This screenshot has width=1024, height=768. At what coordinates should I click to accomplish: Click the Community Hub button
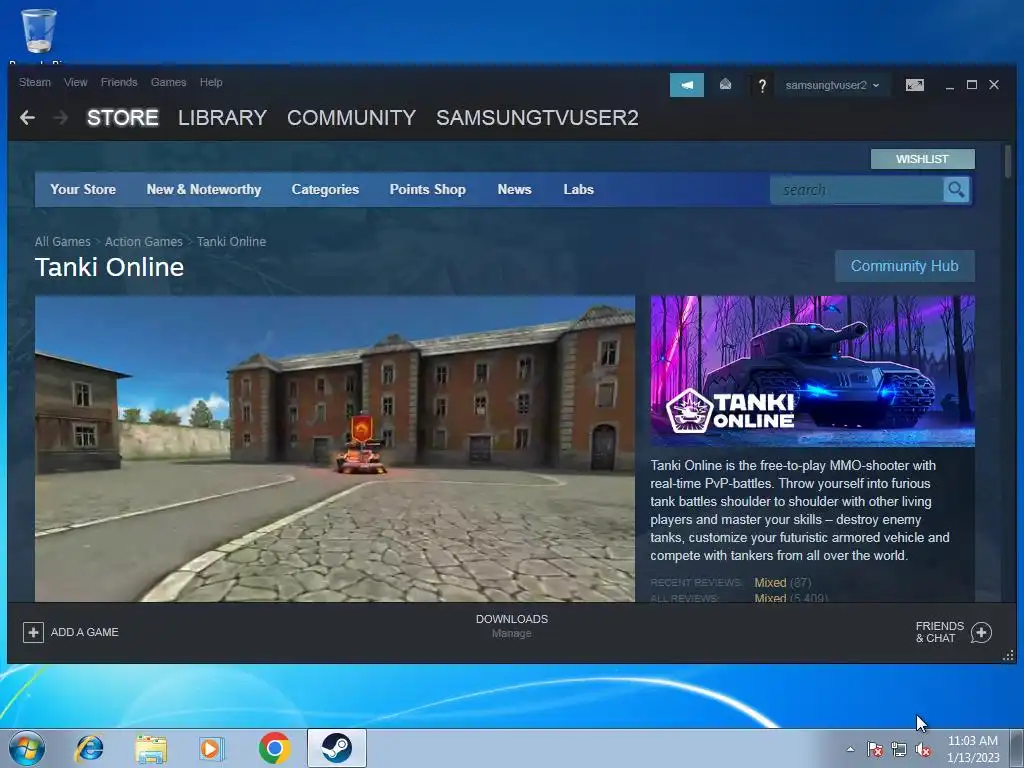pos(904,266)
